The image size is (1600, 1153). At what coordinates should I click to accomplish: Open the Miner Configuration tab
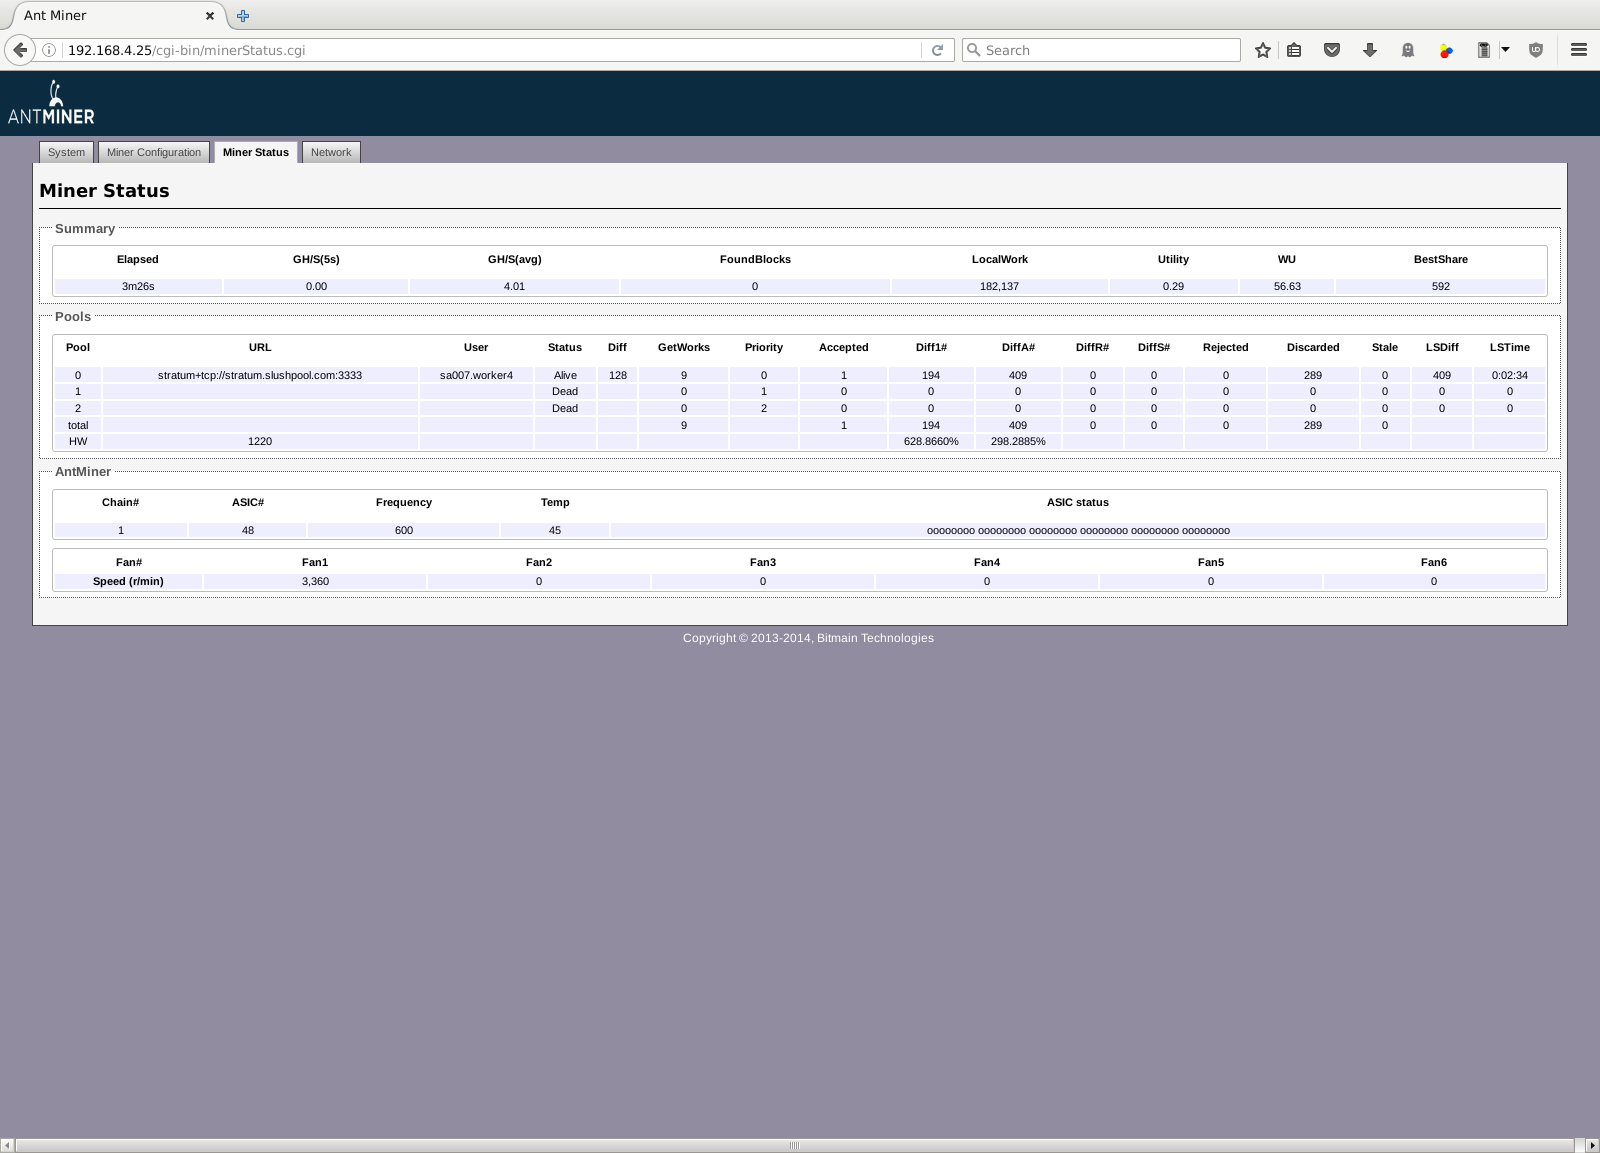coord(154,152)
